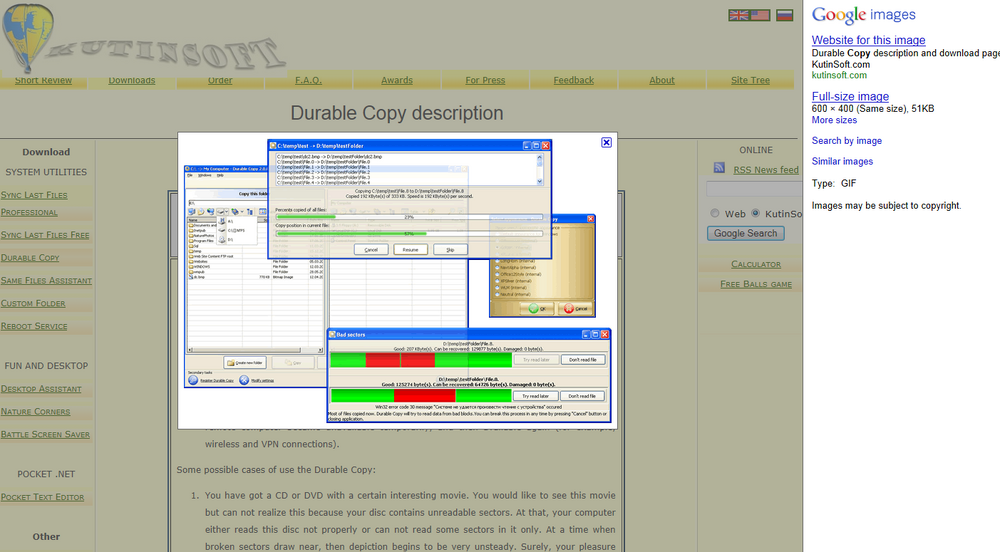
Task: Open Sync Last Files Professional link
Action: tap(34, 203)
